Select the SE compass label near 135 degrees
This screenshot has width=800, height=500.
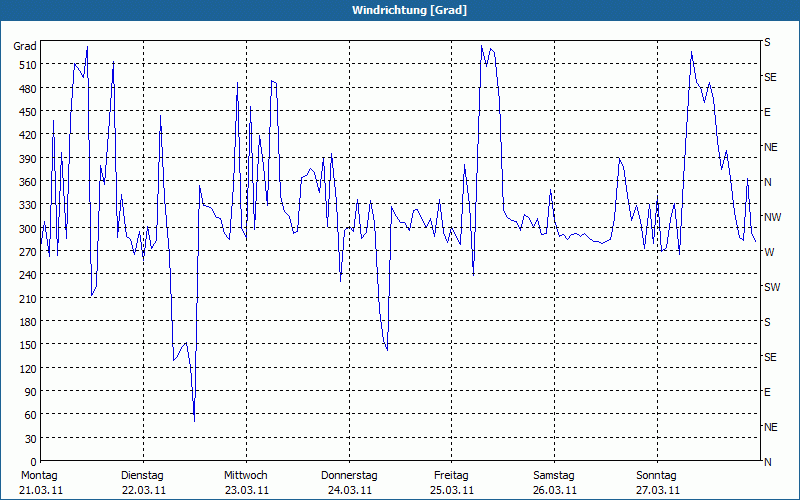(x=770, y=357)
